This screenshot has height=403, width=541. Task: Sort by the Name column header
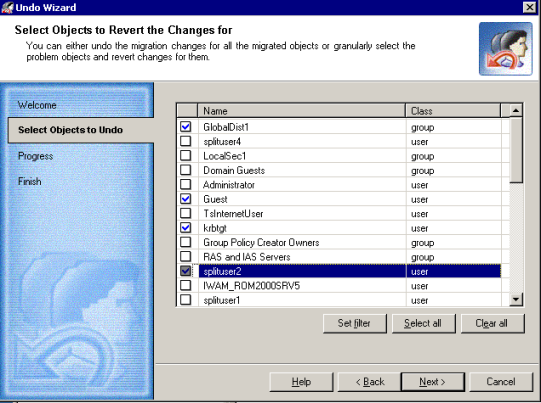pos(302,111)
